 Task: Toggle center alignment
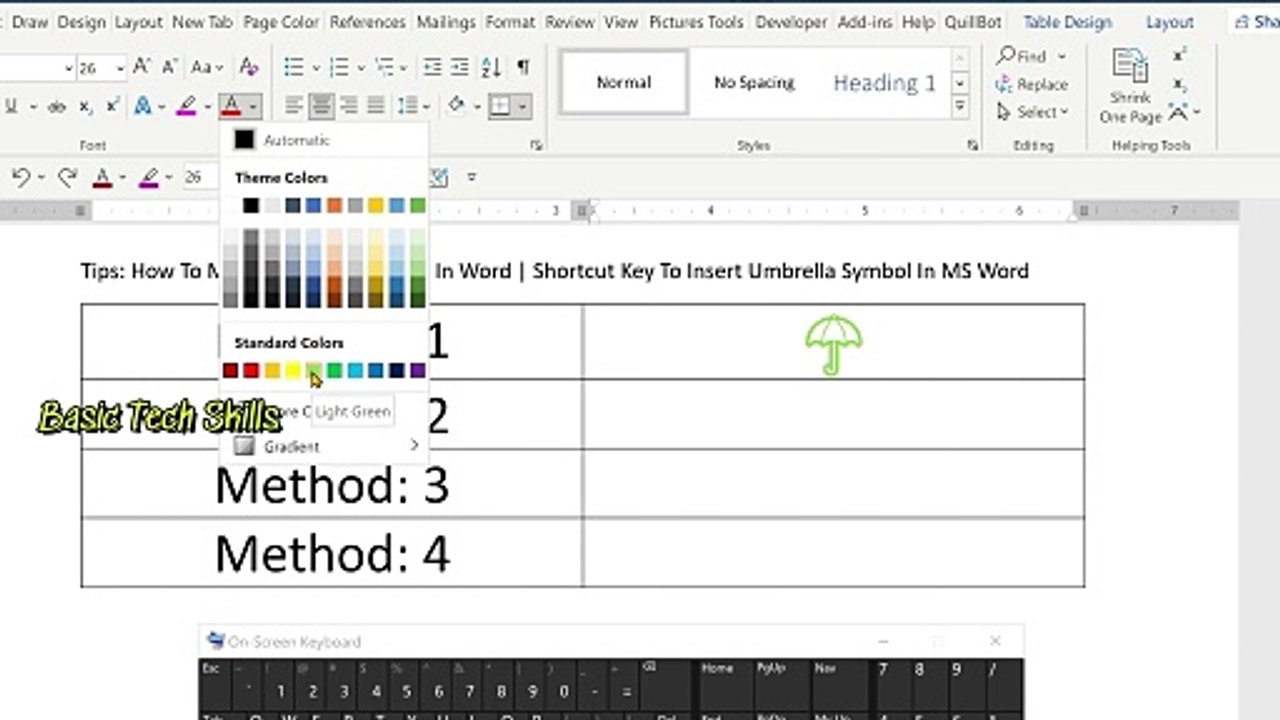321,106
